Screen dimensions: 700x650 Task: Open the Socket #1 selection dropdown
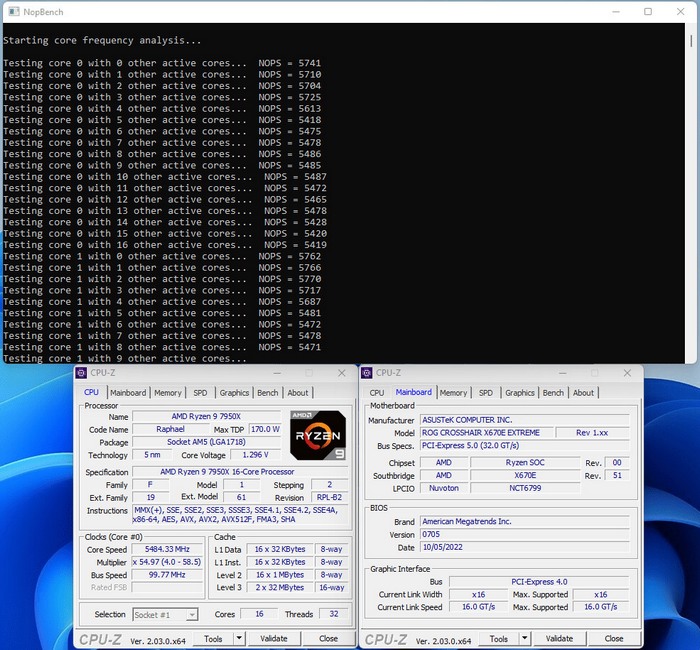165,614
